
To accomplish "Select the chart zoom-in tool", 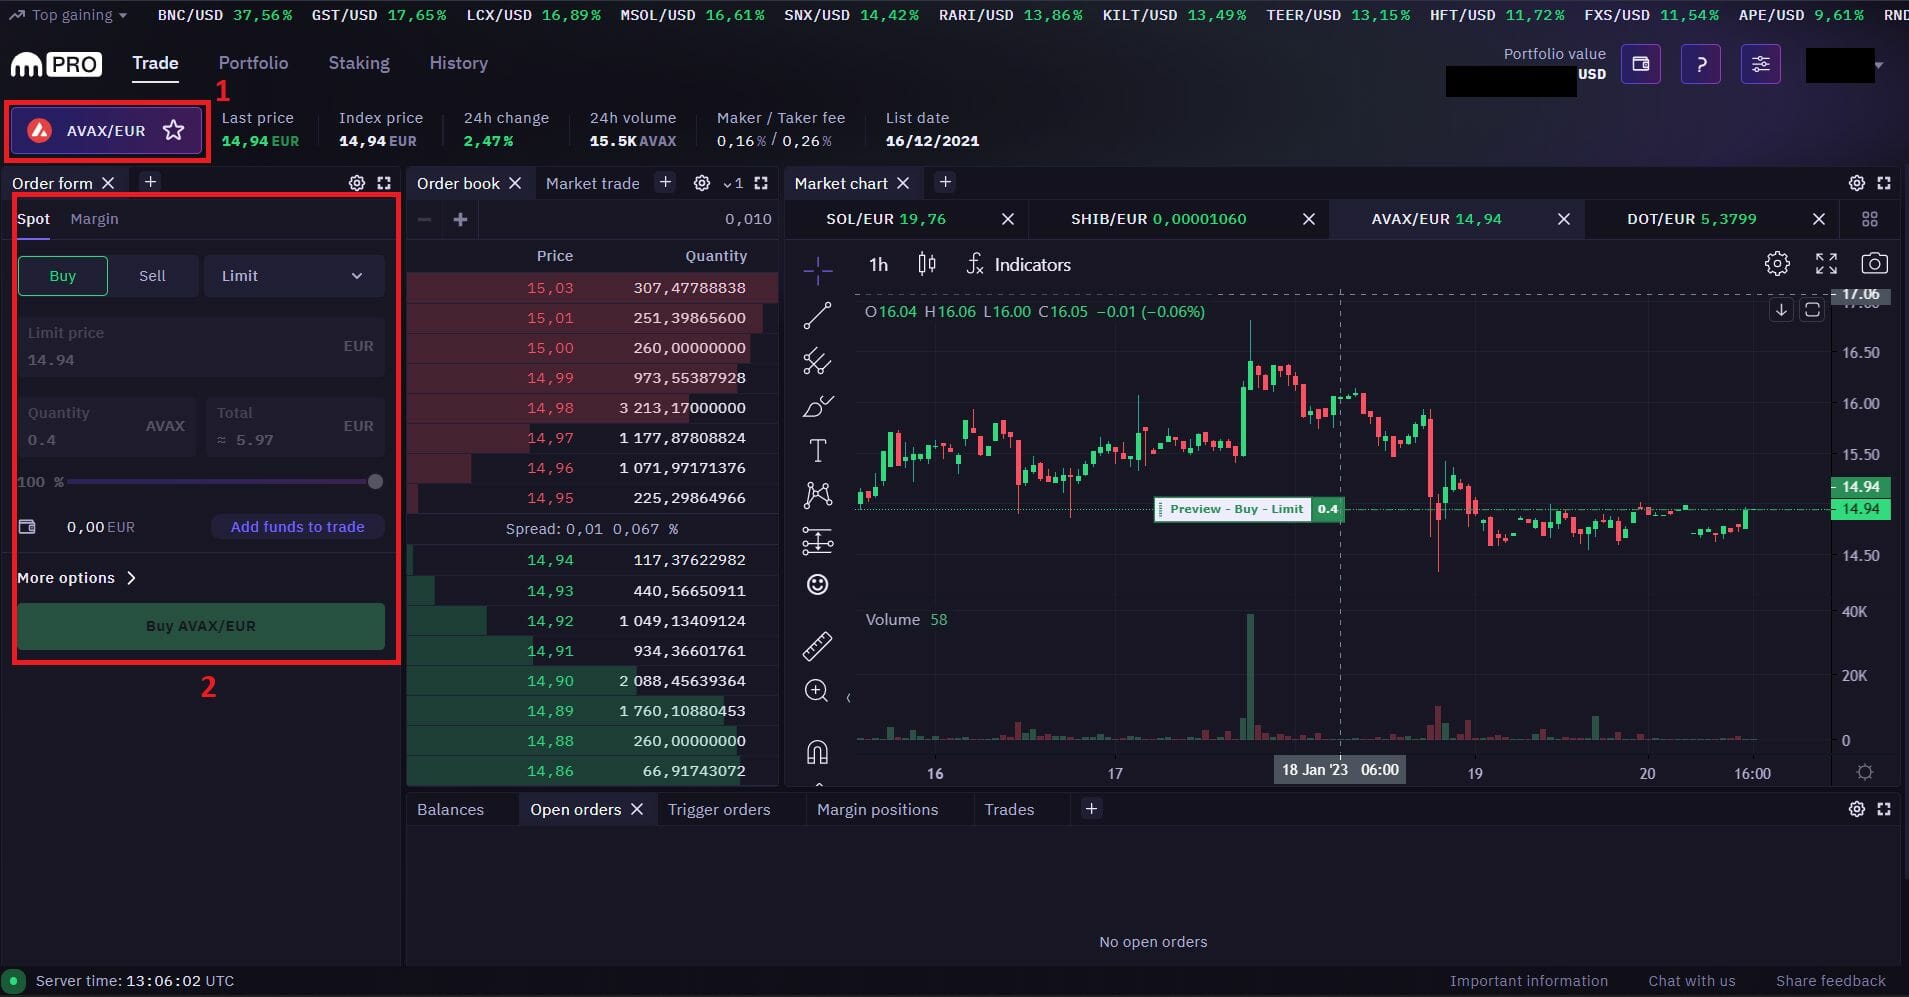I will pos(817,691).
